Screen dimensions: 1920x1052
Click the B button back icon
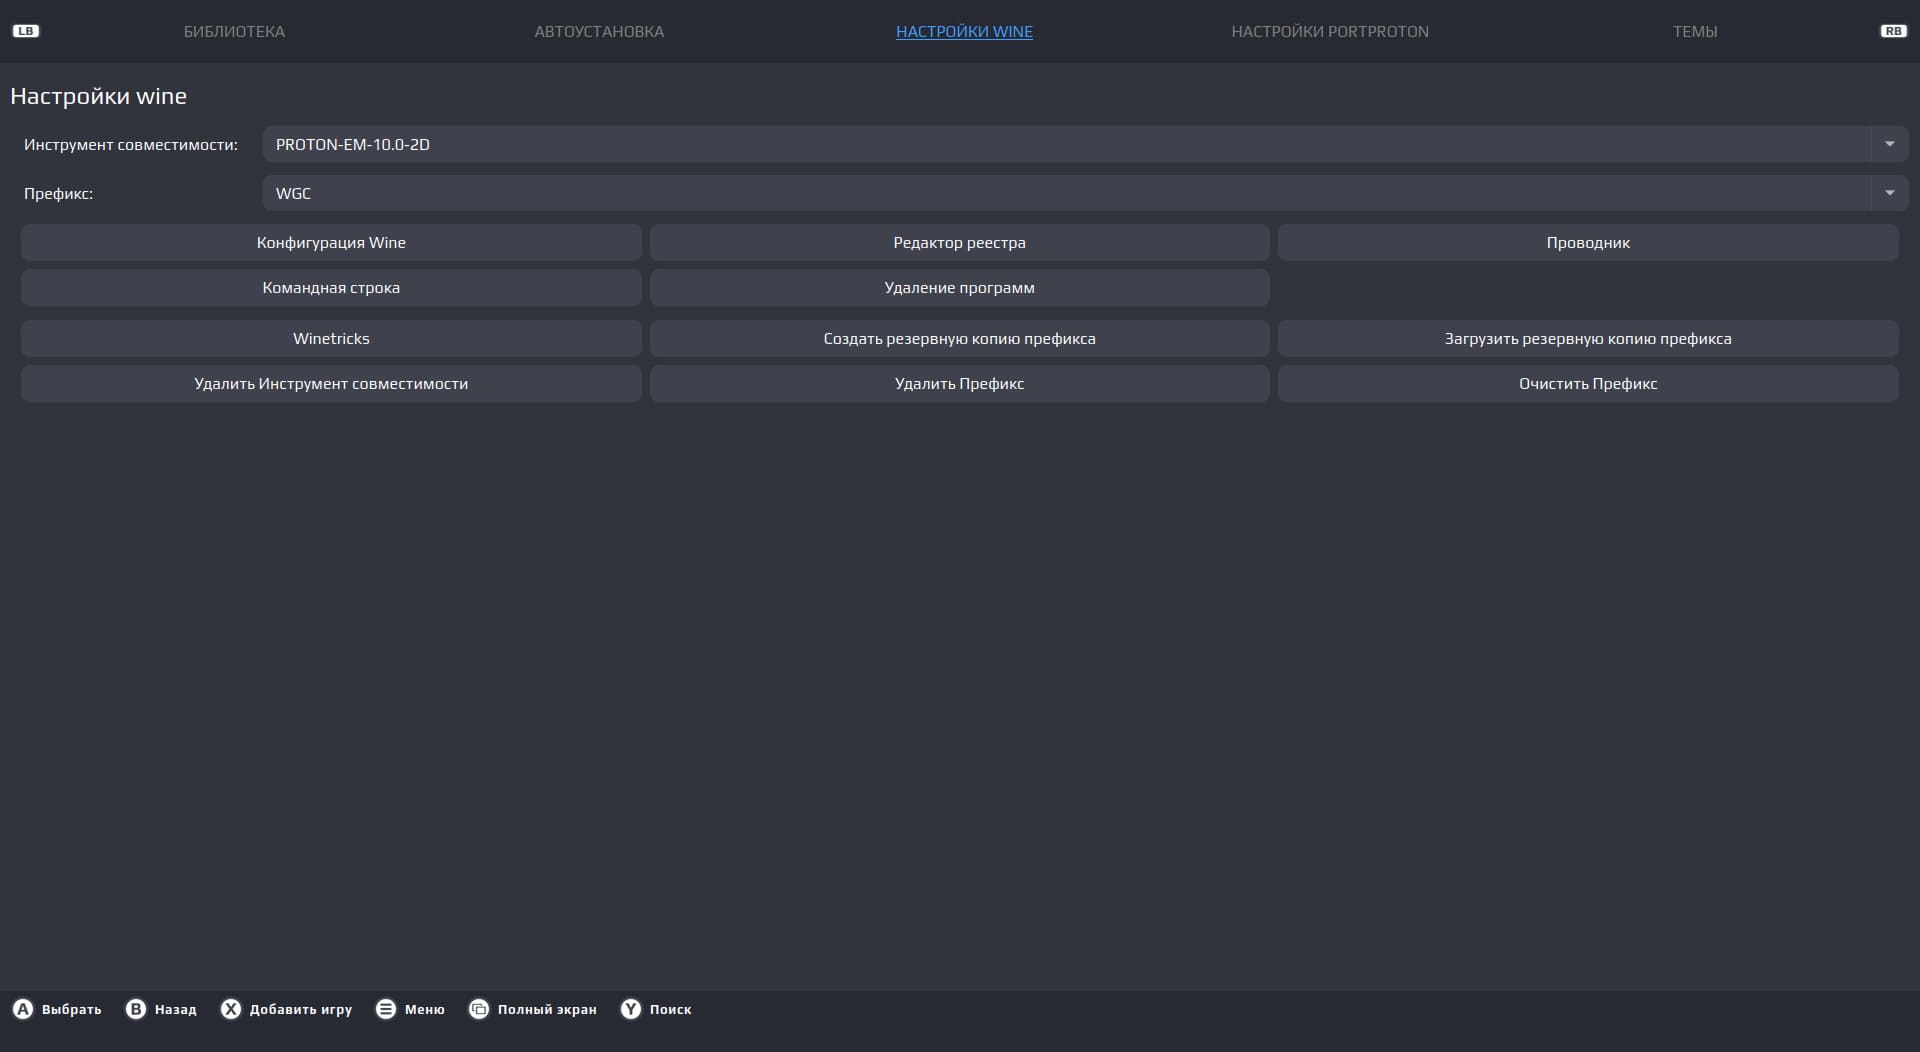point(136,1009)
